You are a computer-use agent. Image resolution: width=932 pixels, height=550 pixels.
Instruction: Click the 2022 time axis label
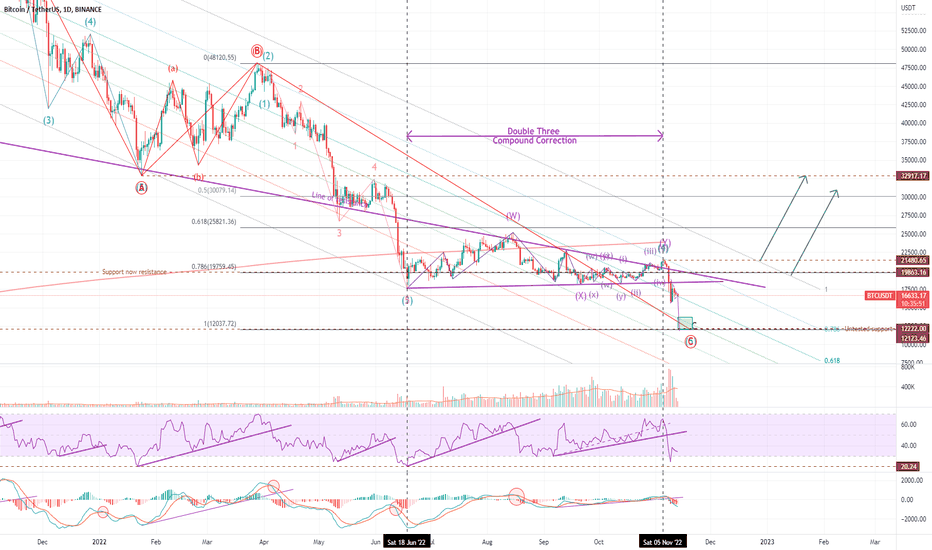(x=99, y=542)
